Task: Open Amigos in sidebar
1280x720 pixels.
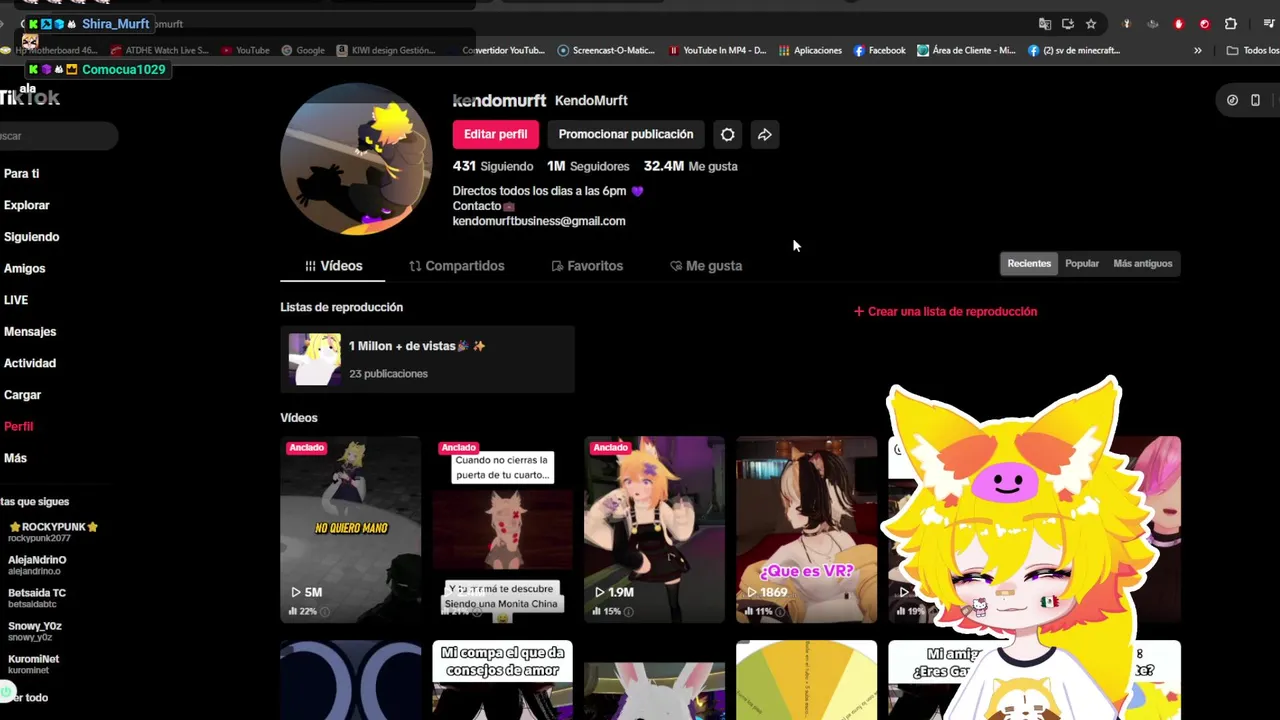Action: [24, 268]
